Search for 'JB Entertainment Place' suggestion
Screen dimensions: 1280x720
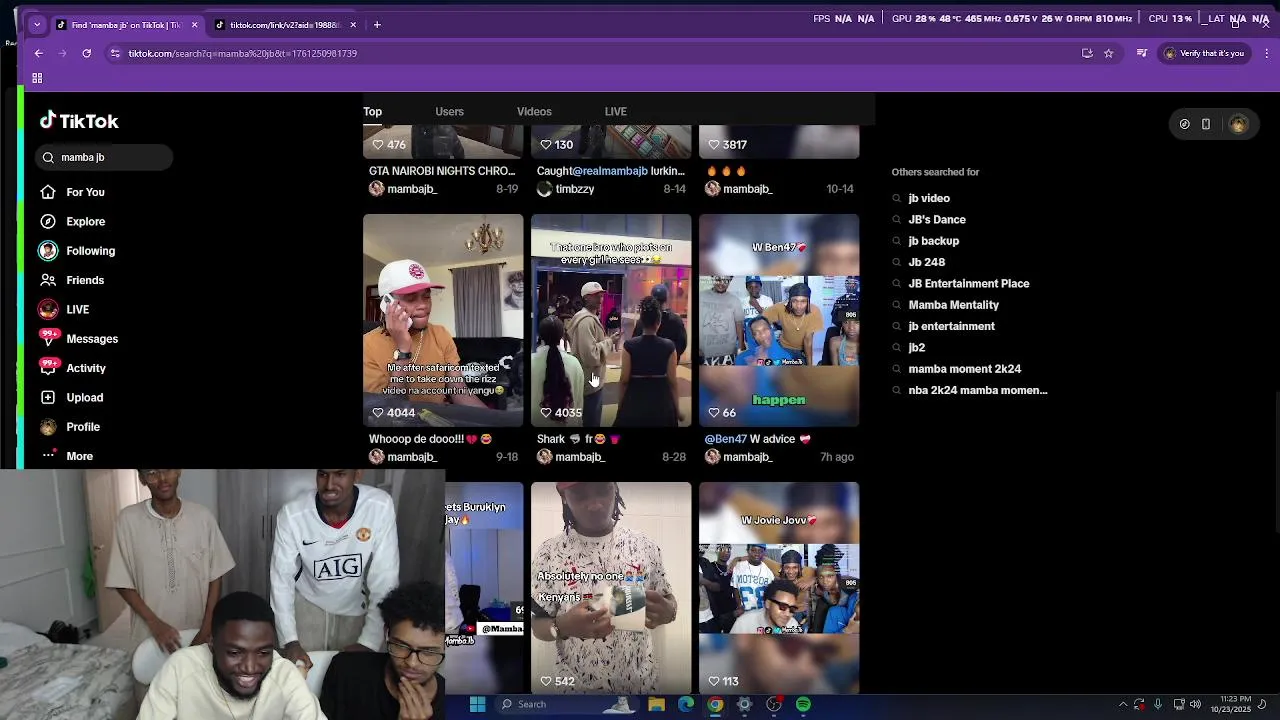[969, 284]
